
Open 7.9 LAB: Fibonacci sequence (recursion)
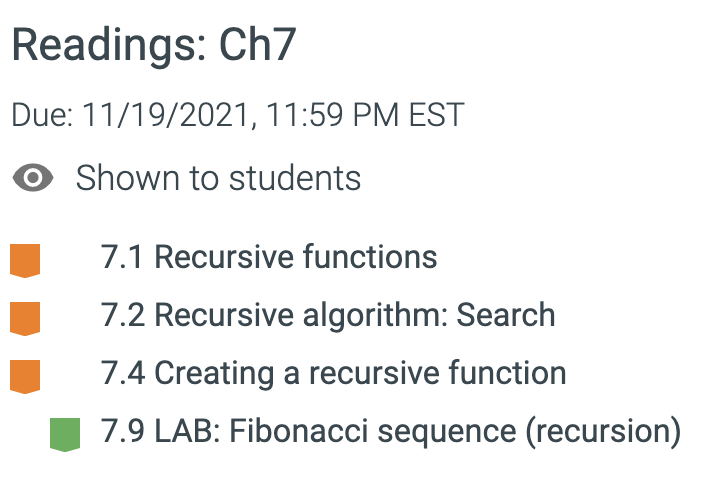[x=391, y=431]
